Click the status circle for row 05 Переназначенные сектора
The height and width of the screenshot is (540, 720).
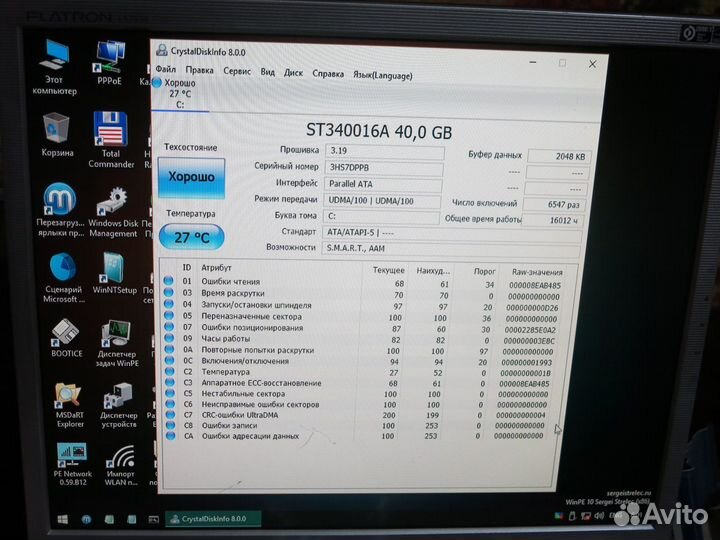tap(169, 315)
